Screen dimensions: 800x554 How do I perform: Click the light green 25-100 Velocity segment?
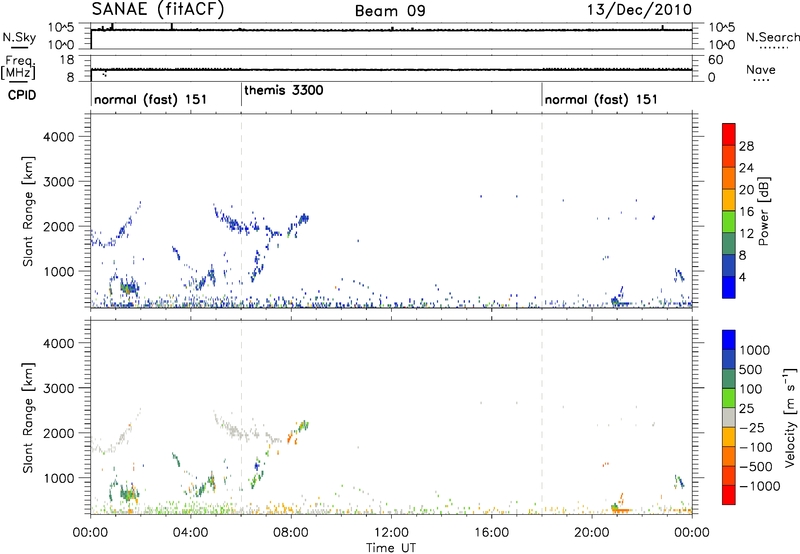pyautogui.click(x=729, y=398)
